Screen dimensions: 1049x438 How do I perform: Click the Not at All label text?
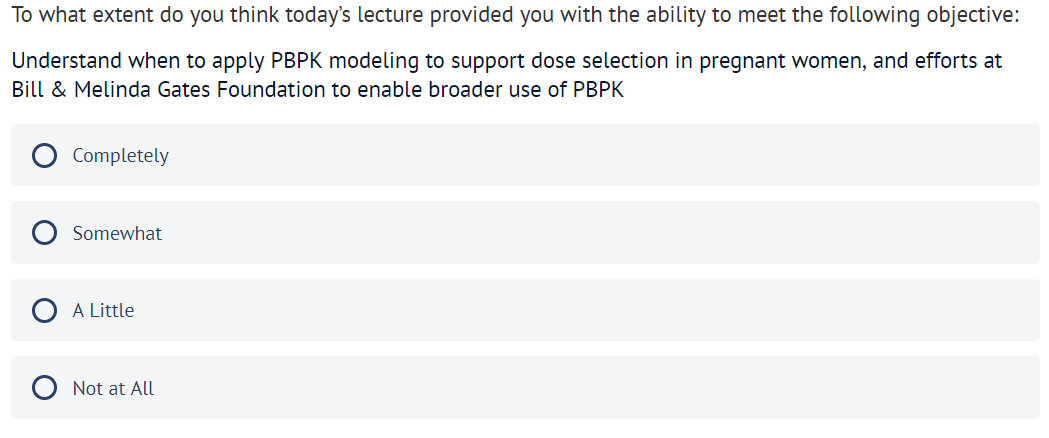pyautogui.click(x=113, y=389)
